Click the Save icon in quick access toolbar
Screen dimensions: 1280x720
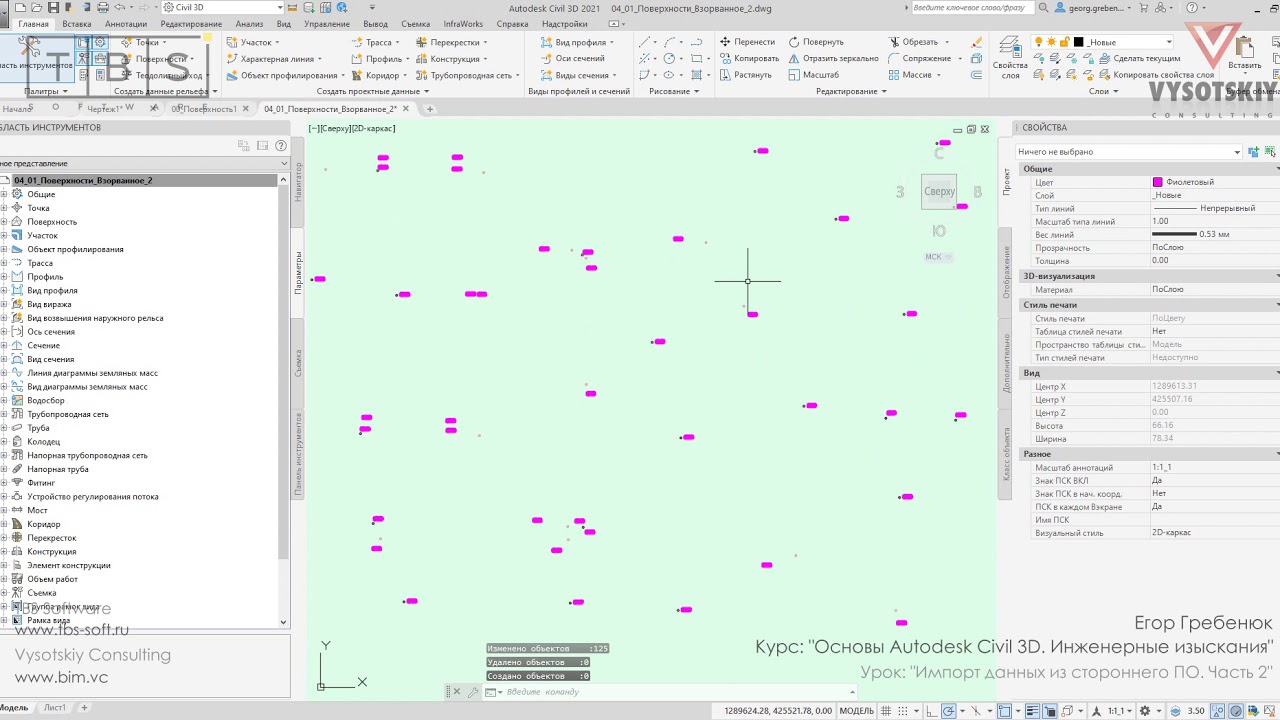pyautogui.click(x=52, y=8)
